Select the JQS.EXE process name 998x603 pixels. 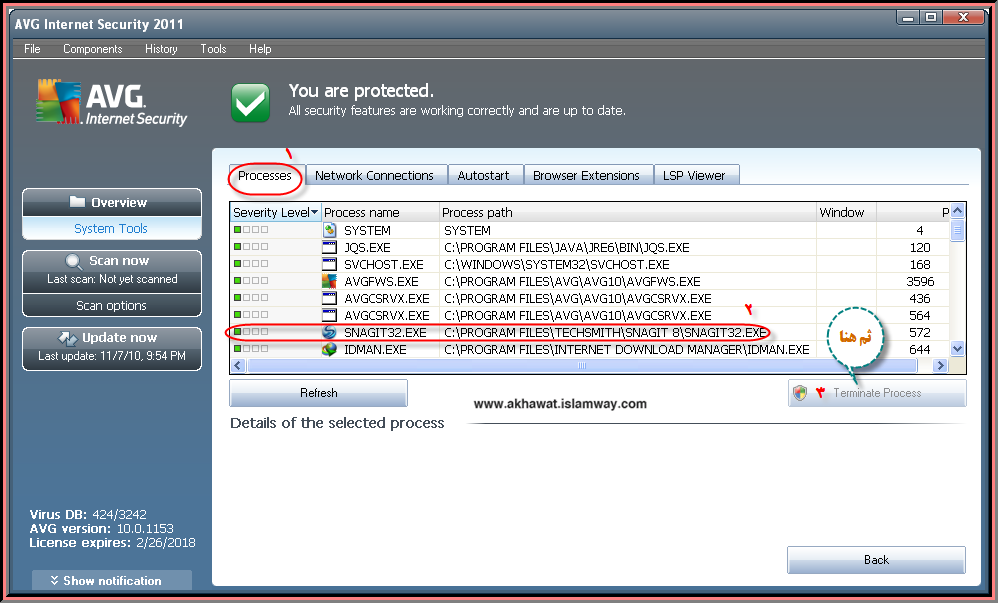[367, 247]
